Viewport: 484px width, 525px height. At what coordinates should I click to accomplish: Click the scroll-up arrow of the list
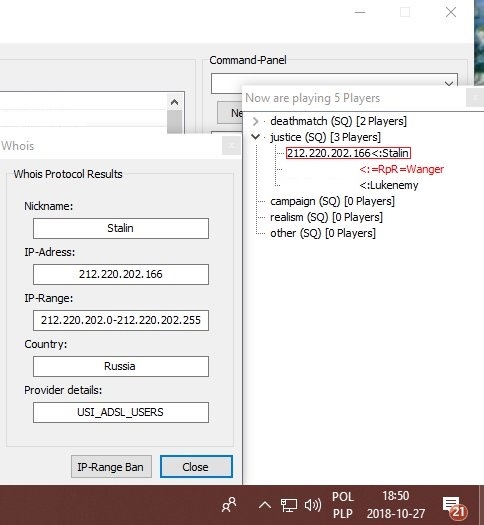click(x=174, y=102)
